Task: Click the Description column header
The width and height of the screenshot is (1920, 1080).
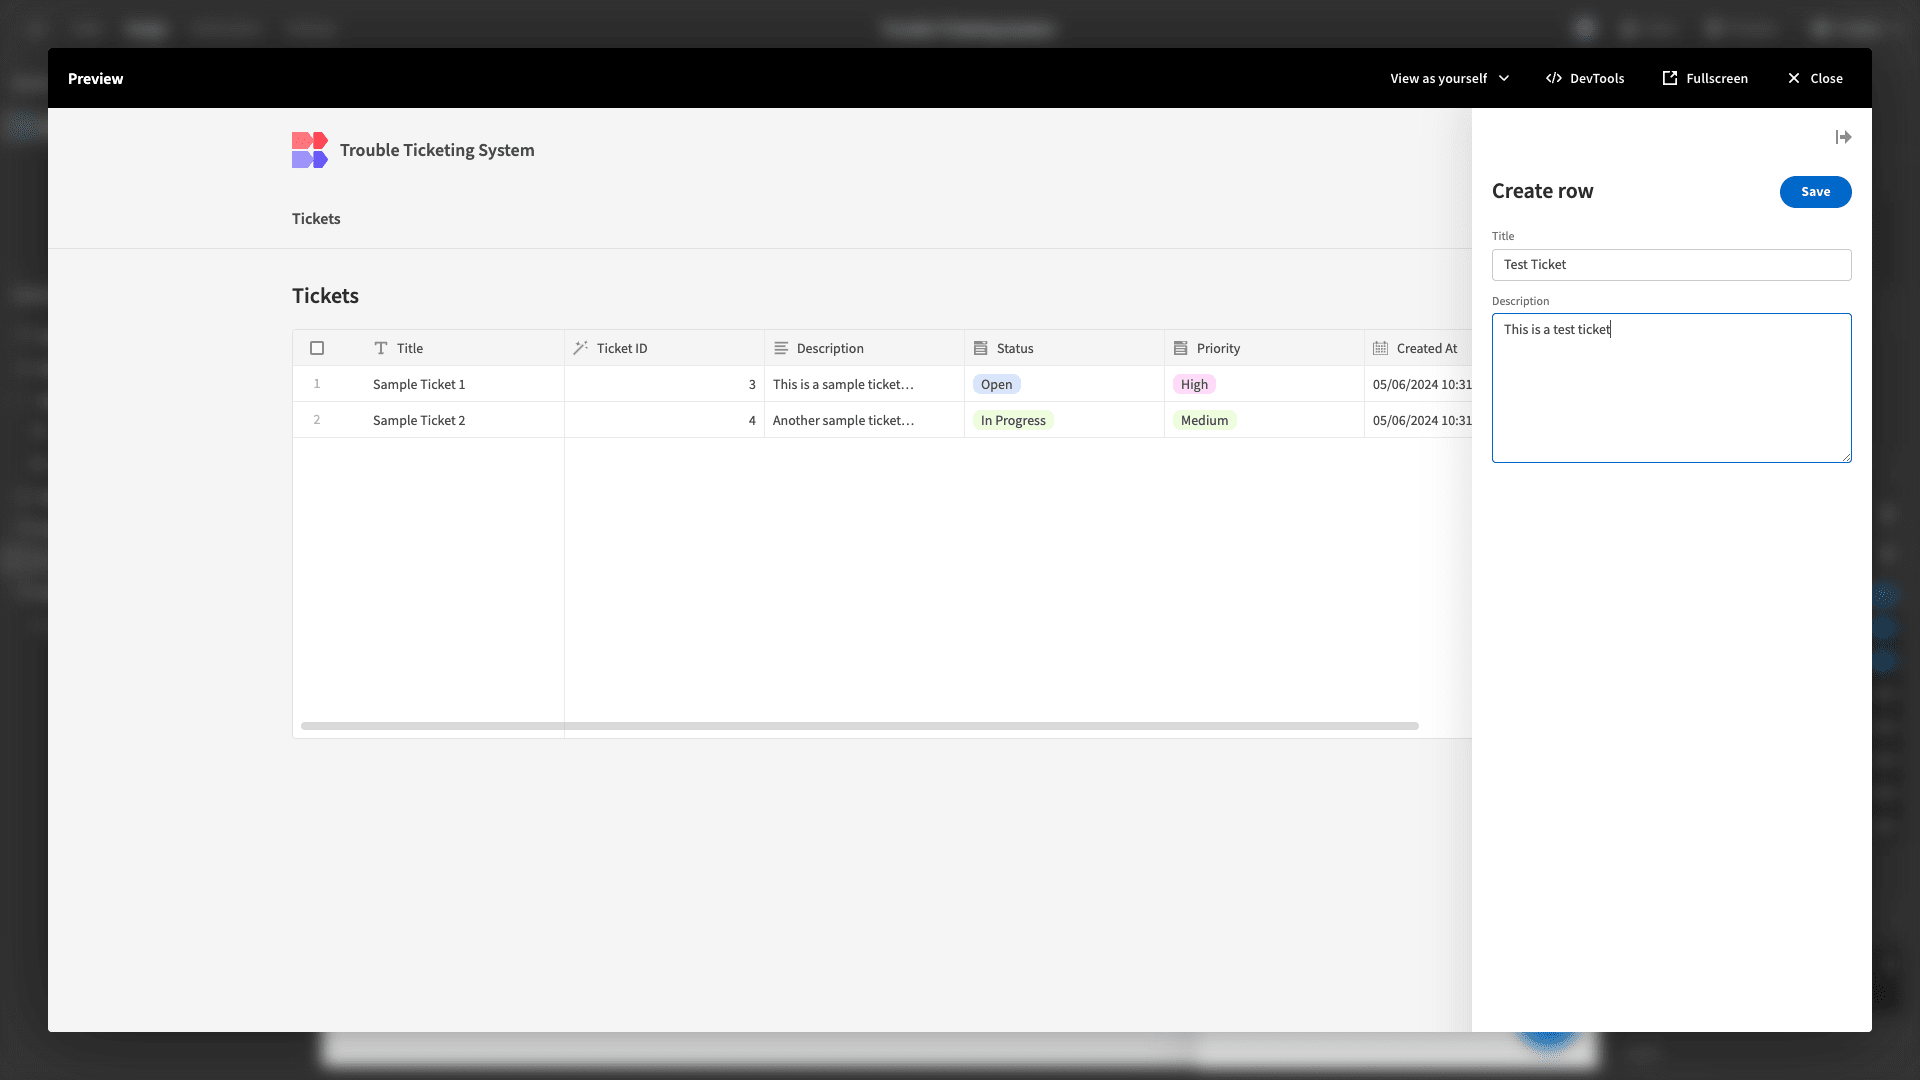Action: [864, 348]
